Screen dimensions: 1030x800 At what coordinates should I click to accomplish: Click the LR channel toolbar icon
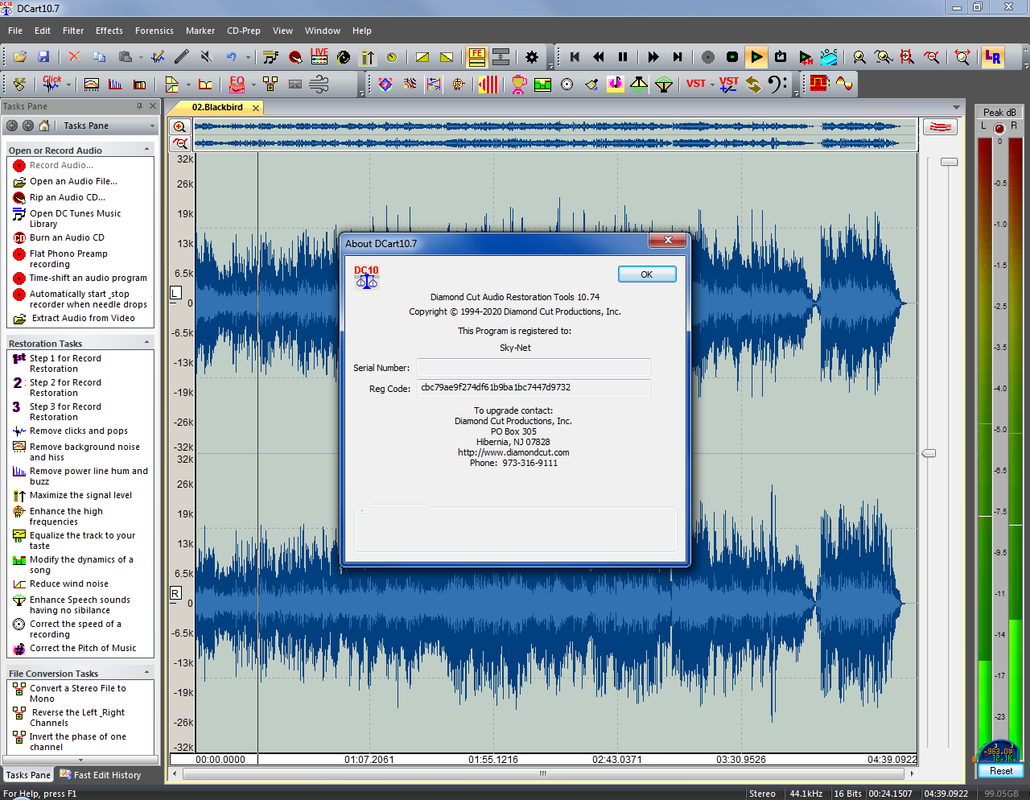[993, 57]
